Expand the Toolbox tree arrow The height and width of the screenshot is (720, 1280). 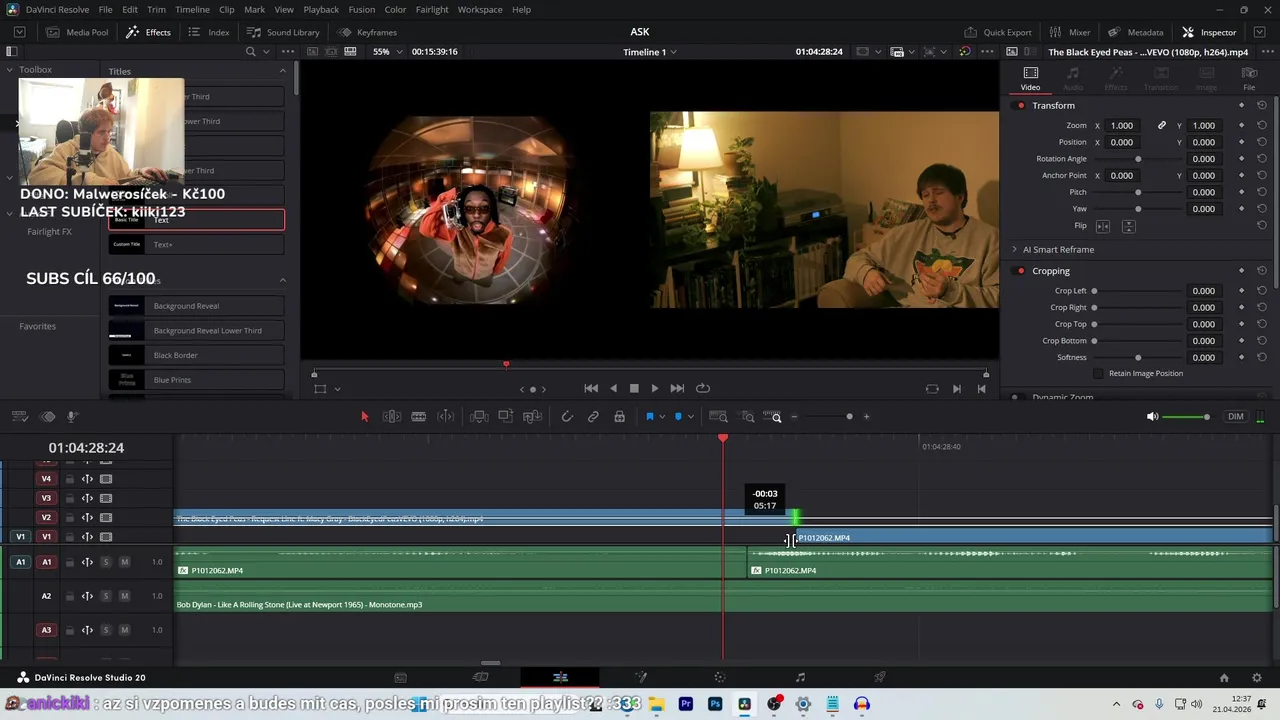(9, 70)
